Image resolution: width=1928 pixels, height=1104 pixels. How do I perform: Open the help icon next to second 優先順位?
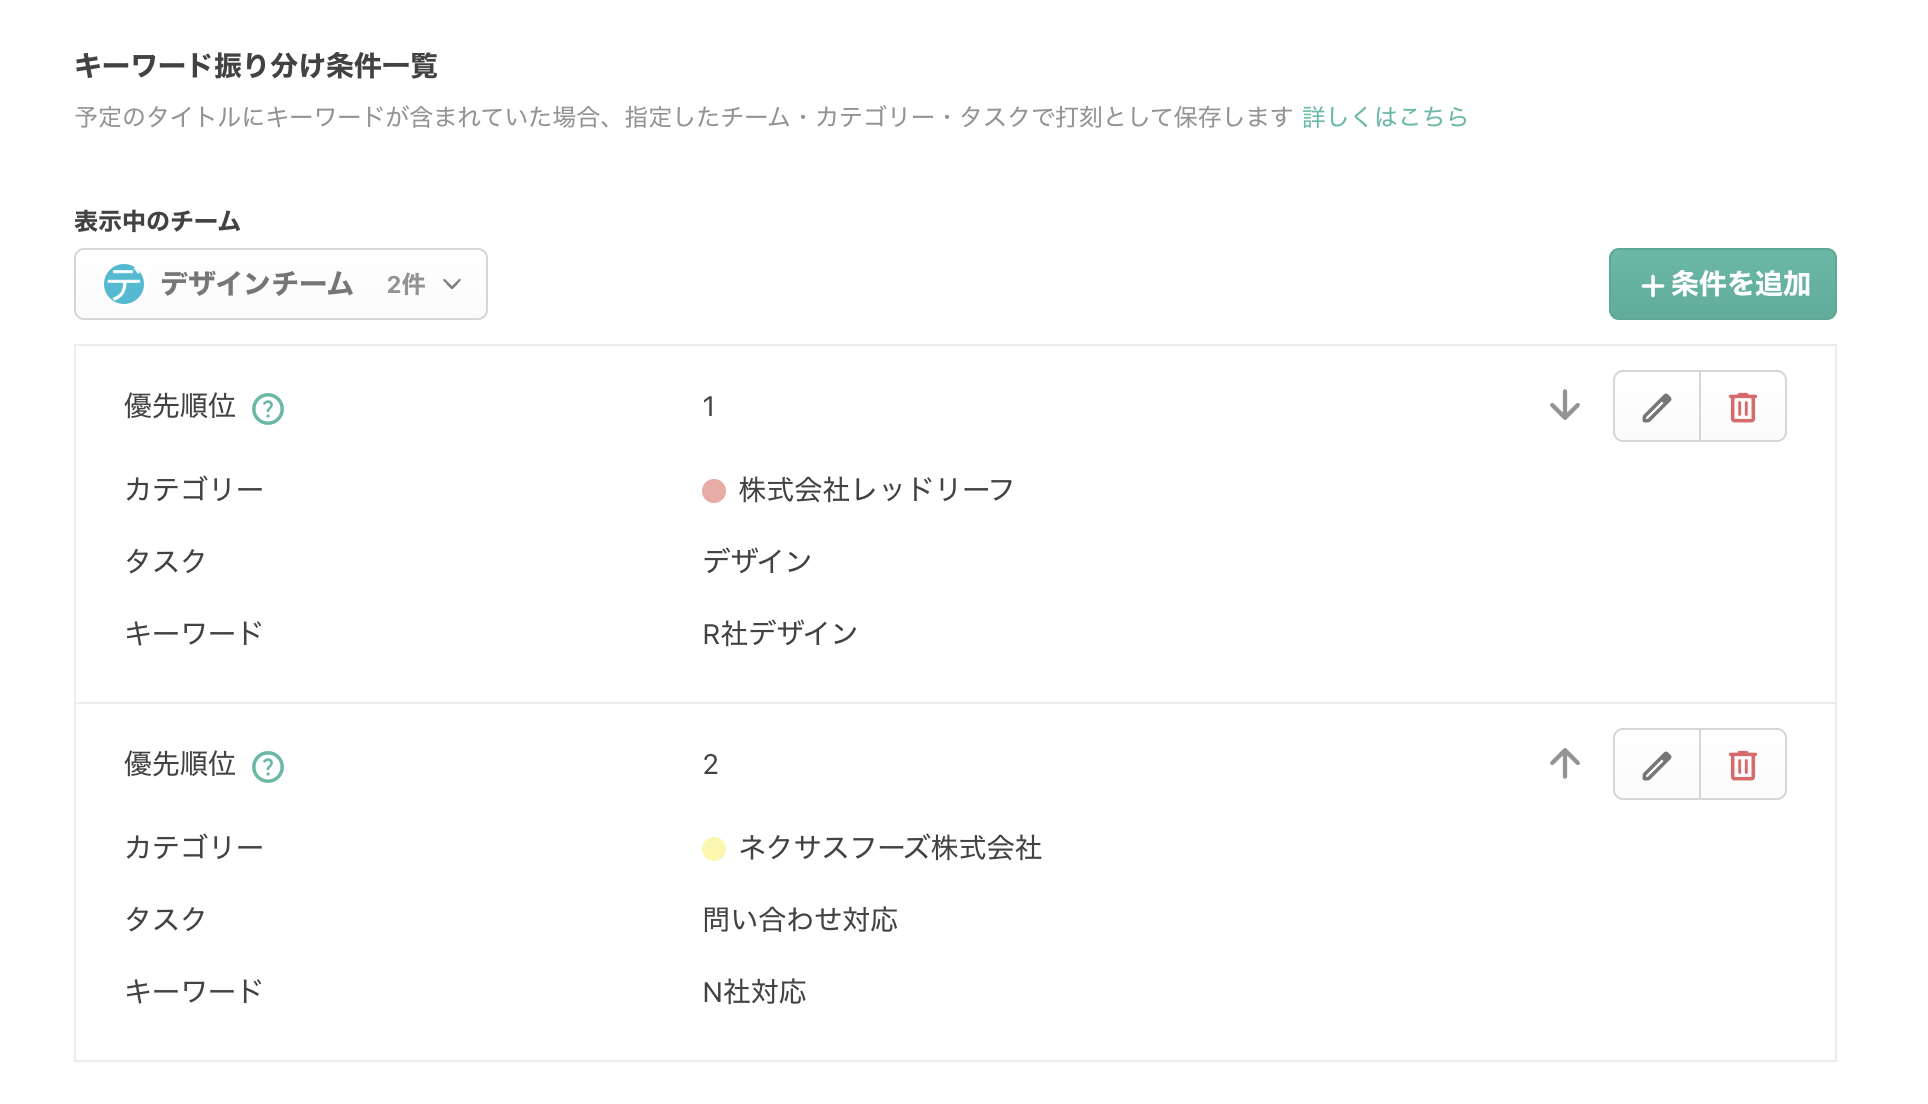pyautogui.click(x=267, y=766)
